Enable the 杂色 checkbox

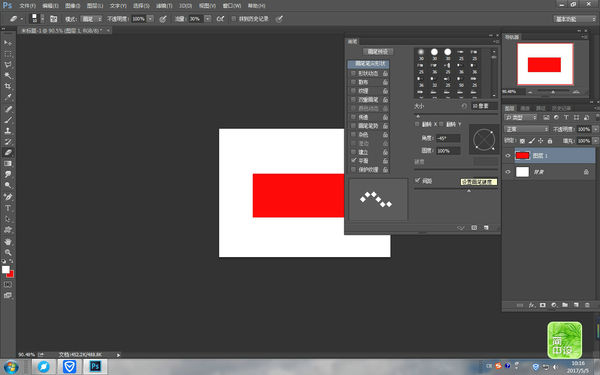pos(354,134)
